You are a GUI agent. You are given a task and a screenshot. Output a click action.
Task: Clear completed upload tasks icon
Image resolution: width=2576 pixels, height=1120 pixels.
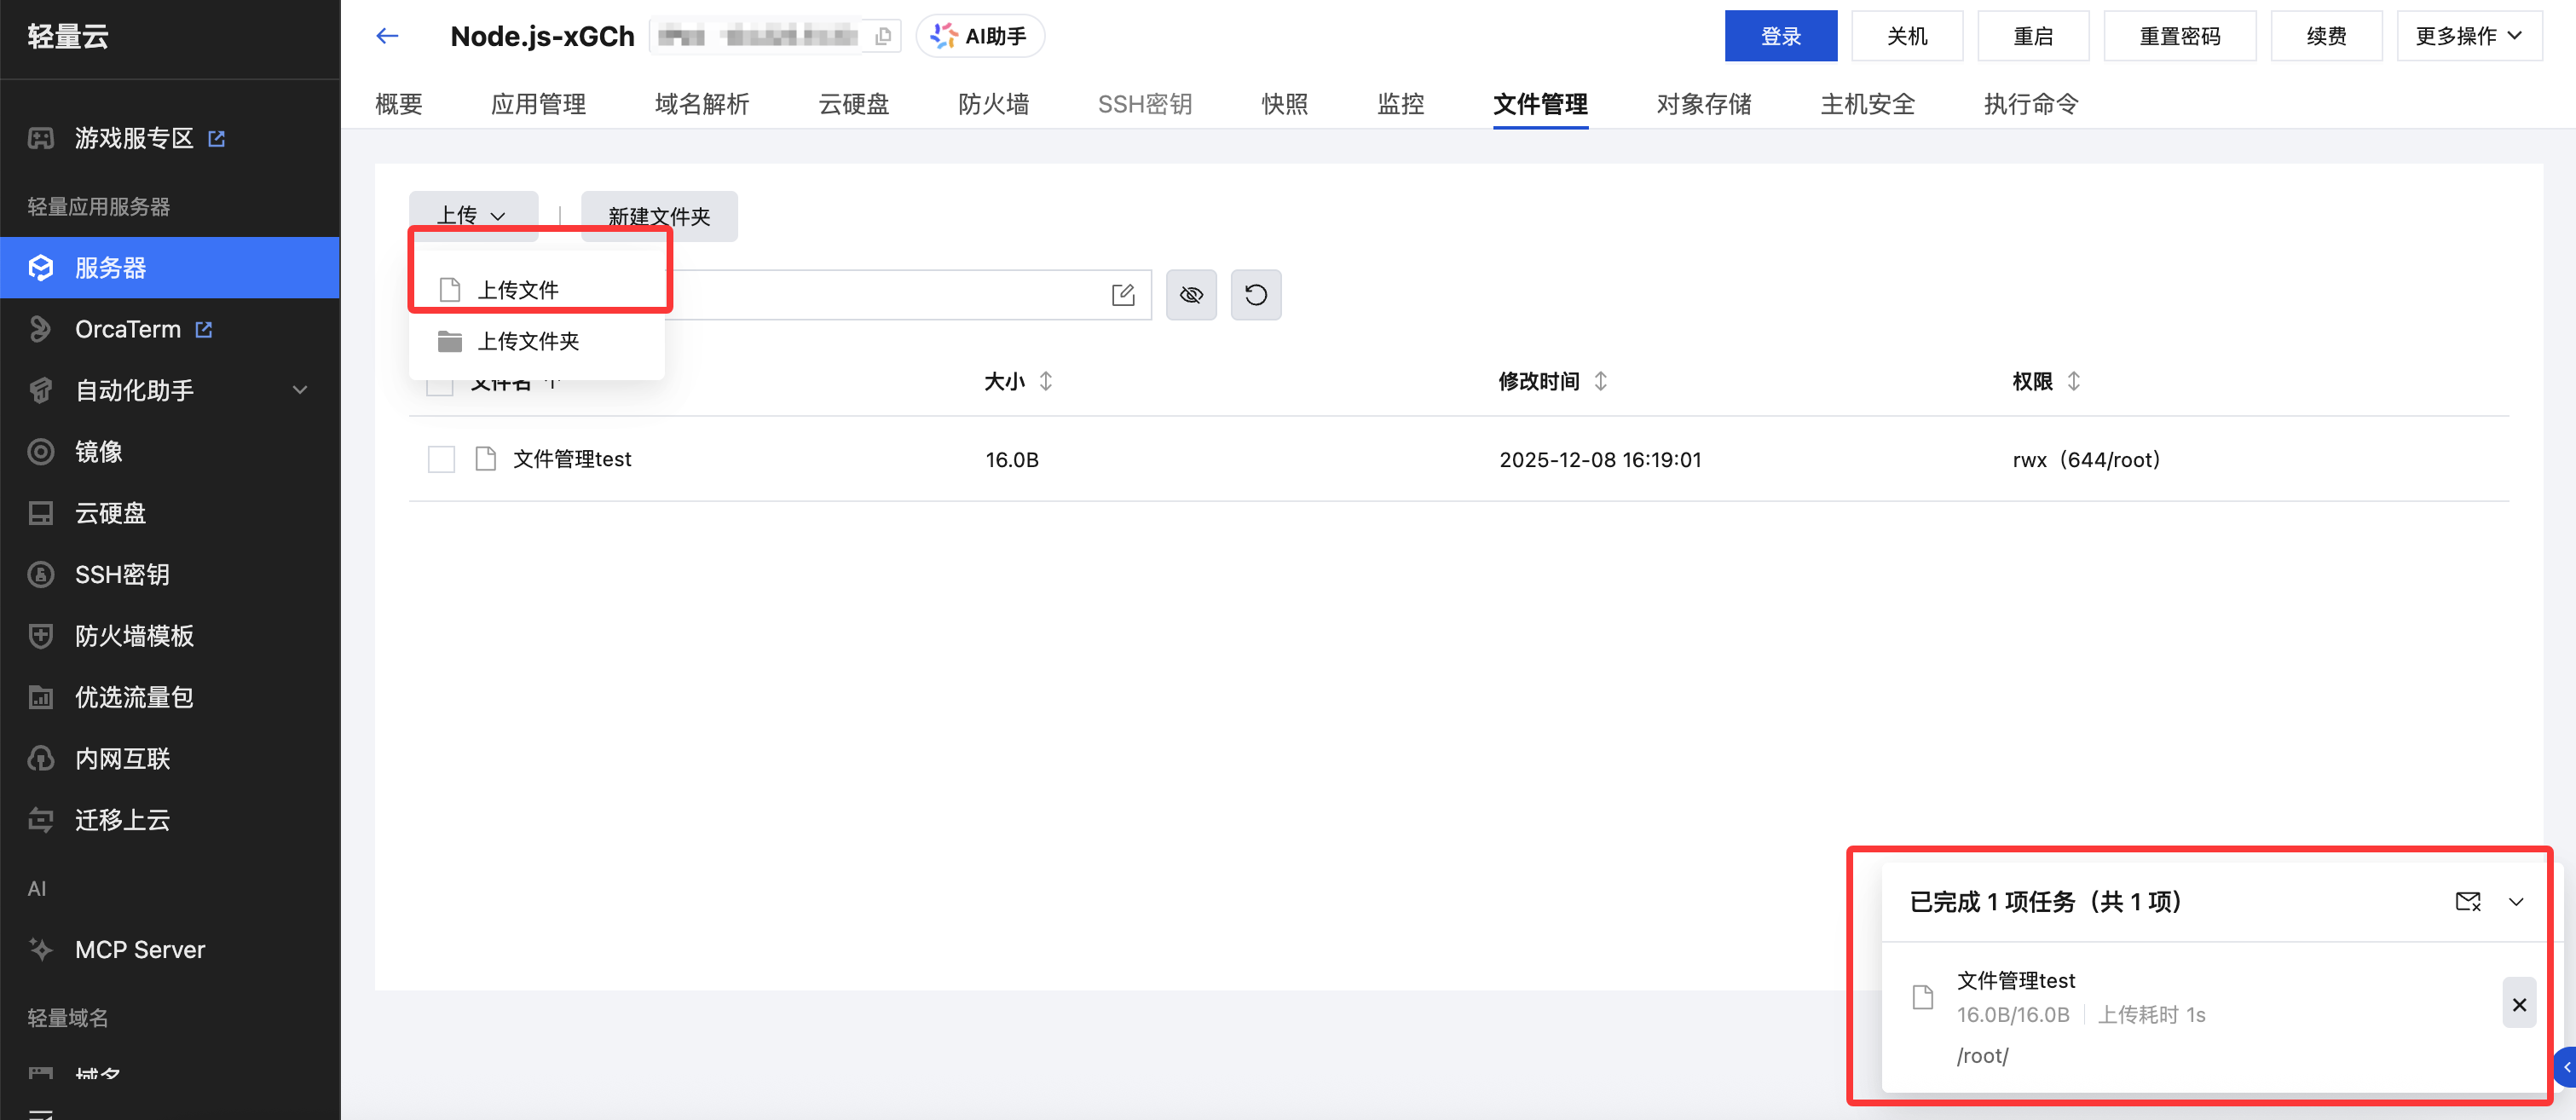click(2467, 901)
